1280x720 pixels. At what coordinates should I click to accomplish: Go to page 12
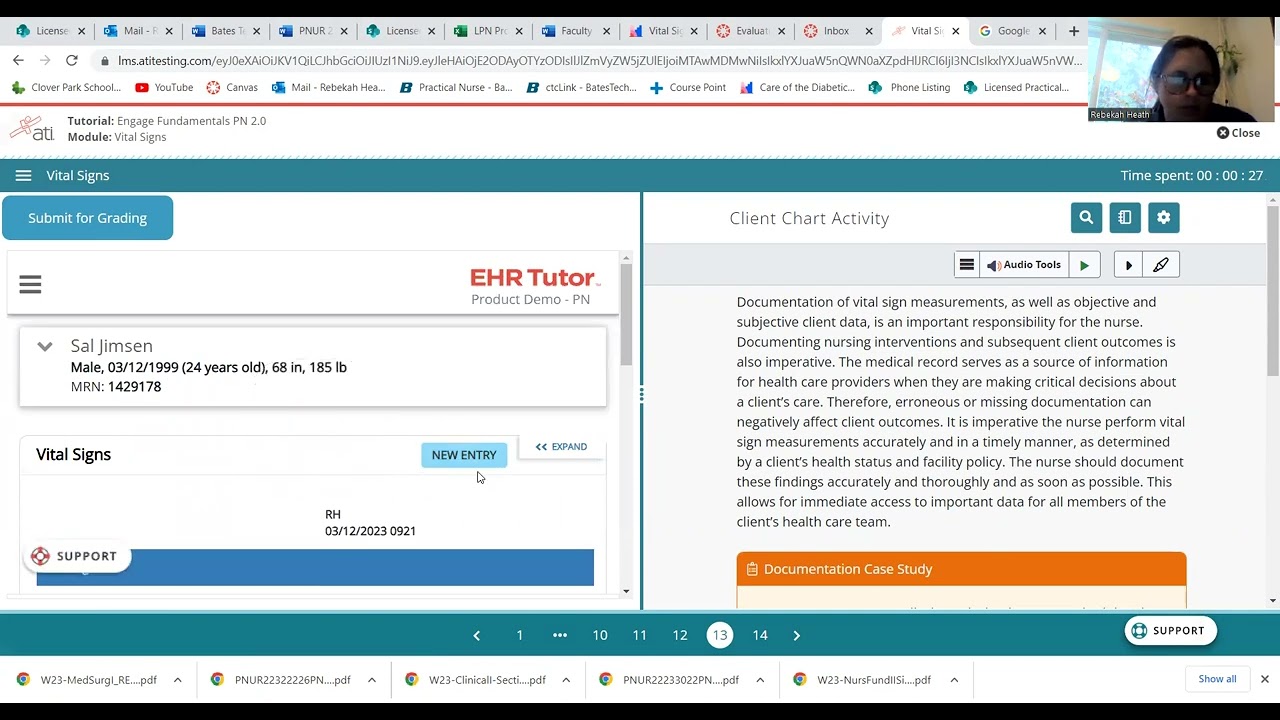point(680,635)
